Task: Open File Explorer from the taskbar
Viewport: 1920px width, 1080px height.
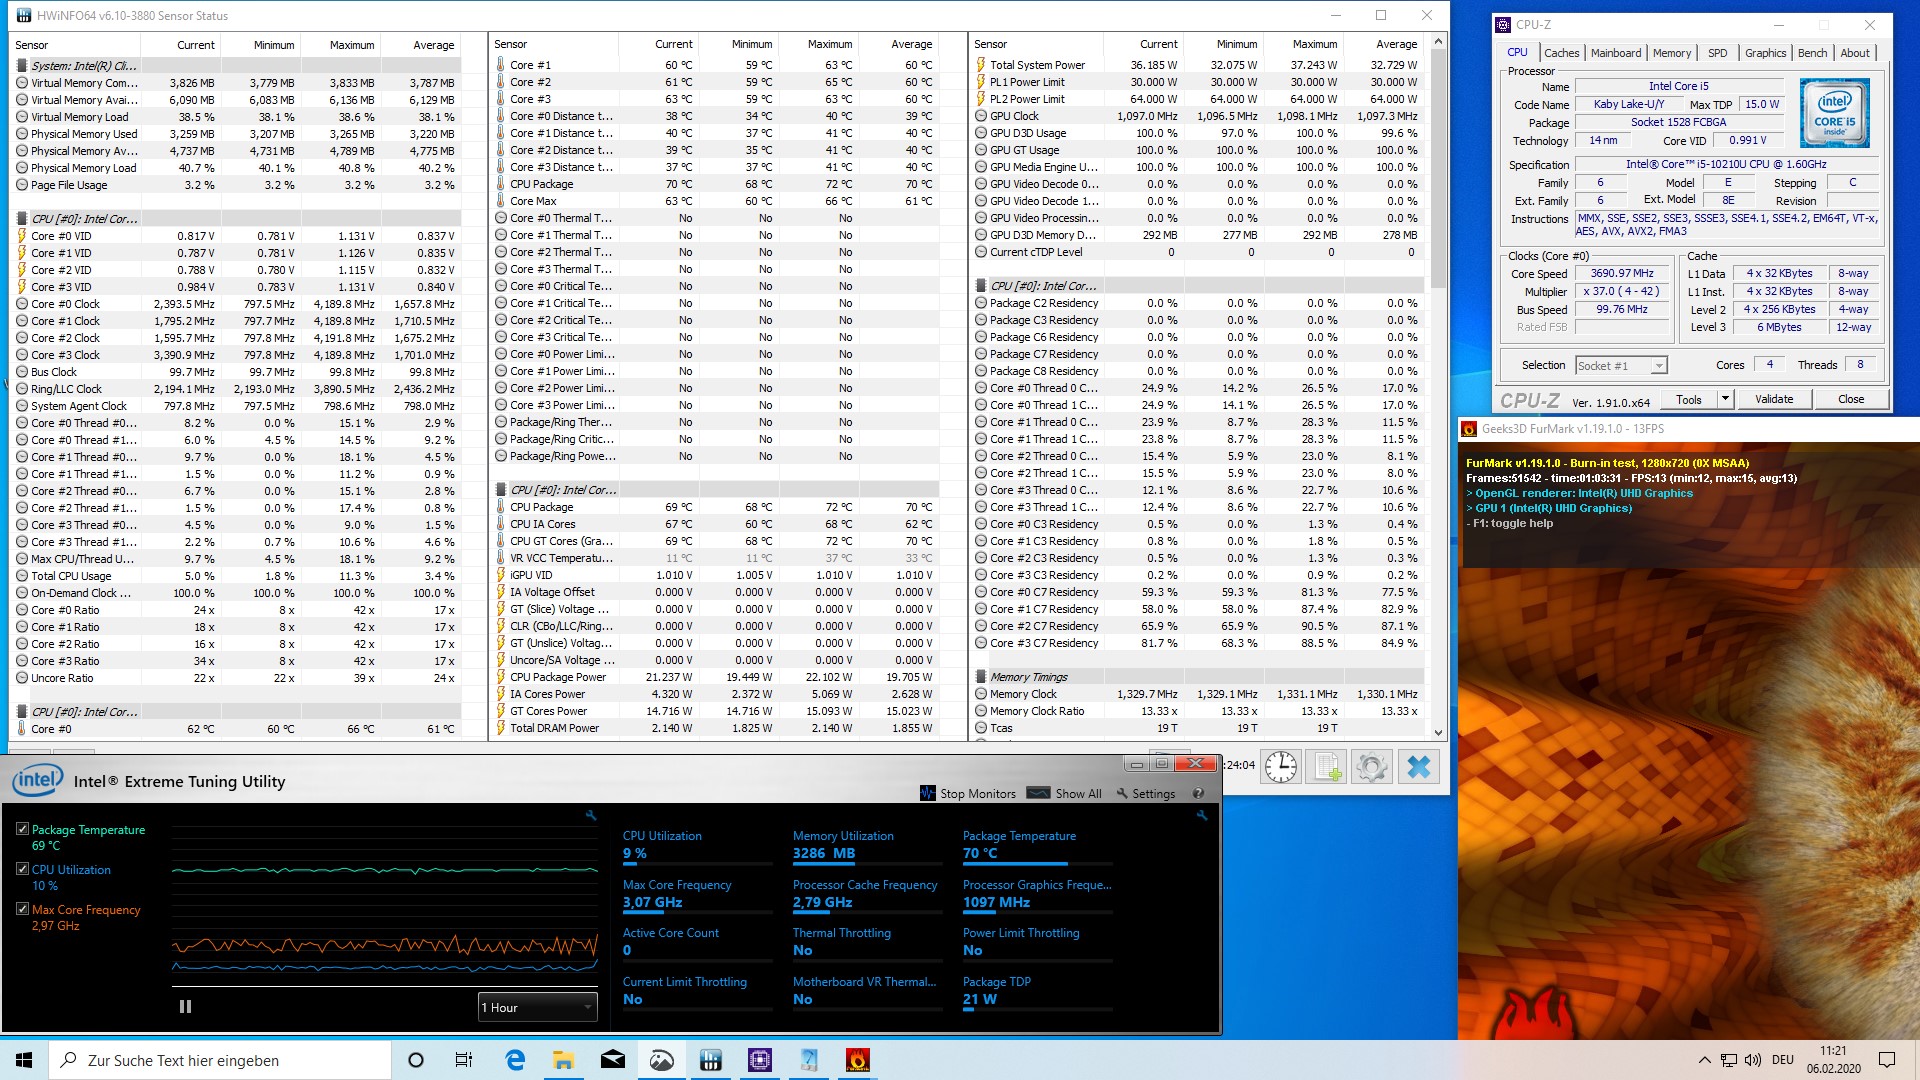Action: click(x=563, y=1060)
